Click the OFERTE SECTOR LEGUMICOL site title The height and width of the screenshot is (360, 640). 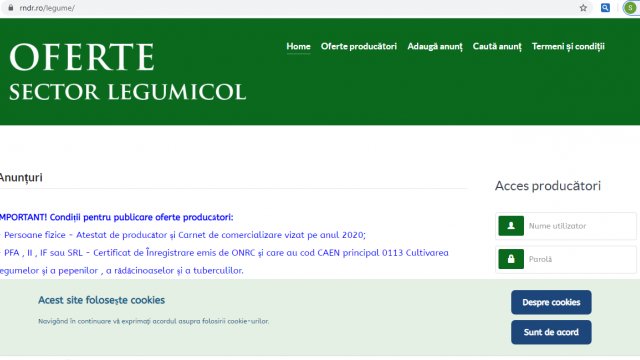point(127,71)
